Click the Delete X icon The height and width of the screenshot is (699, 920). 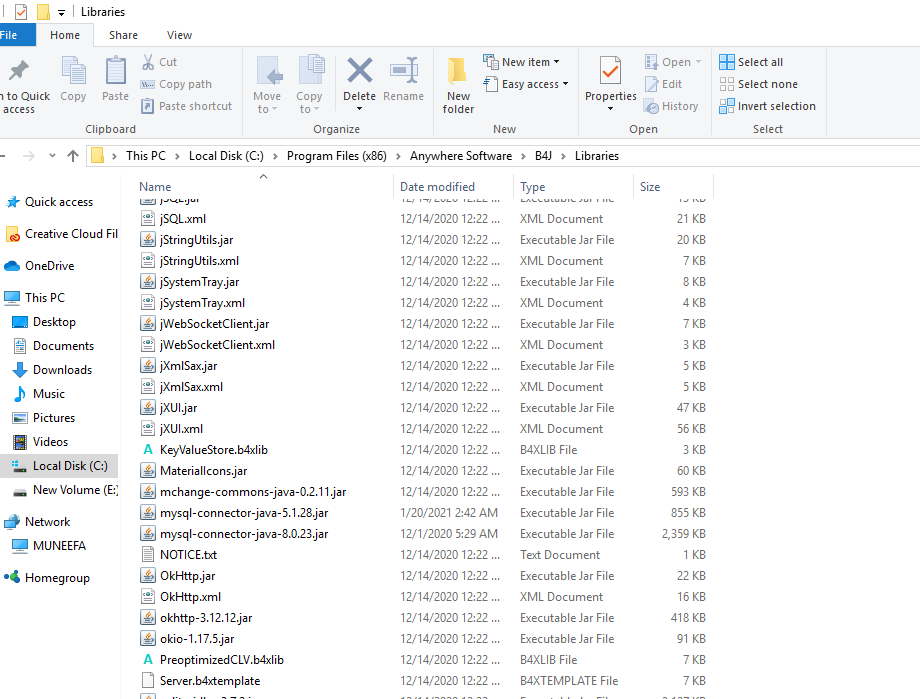(359, 70)
